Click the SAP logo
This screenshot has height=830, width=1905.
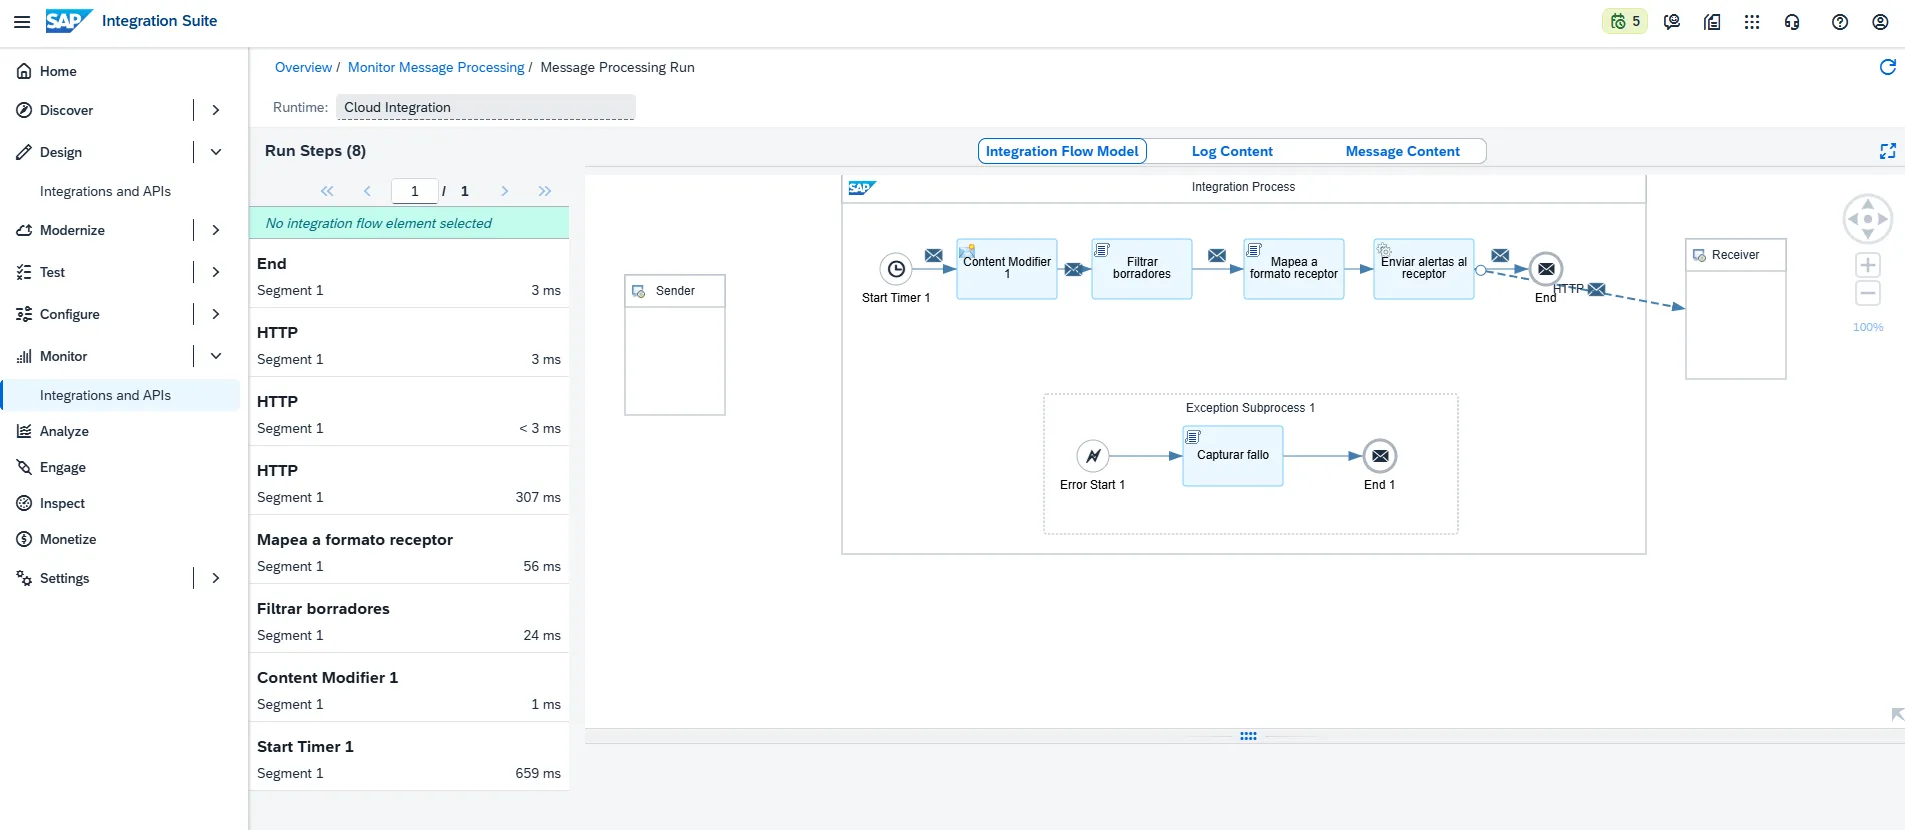[x=69, y=21]
